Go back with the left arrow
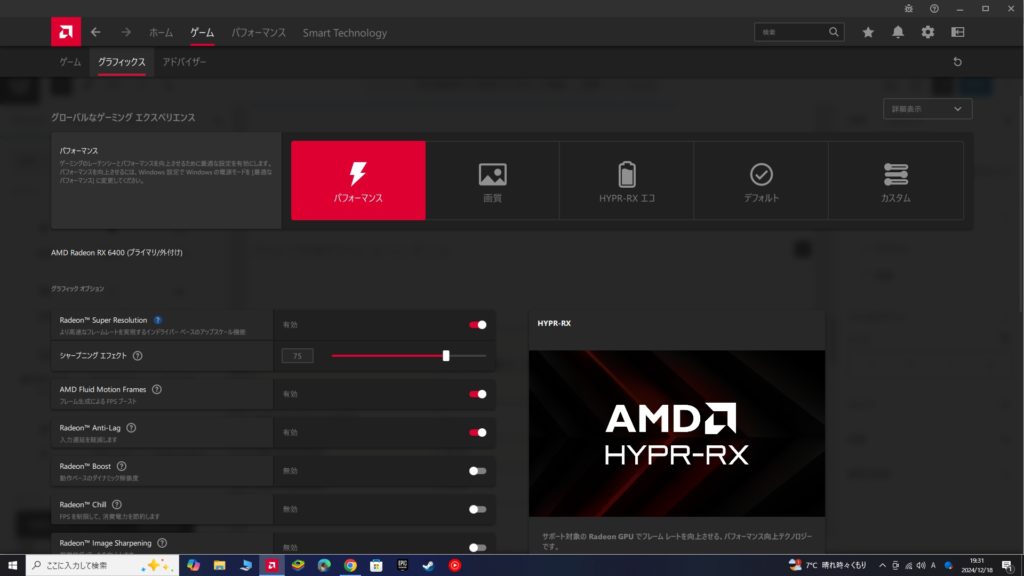1024x576 pixels. [x=96, y=32]
